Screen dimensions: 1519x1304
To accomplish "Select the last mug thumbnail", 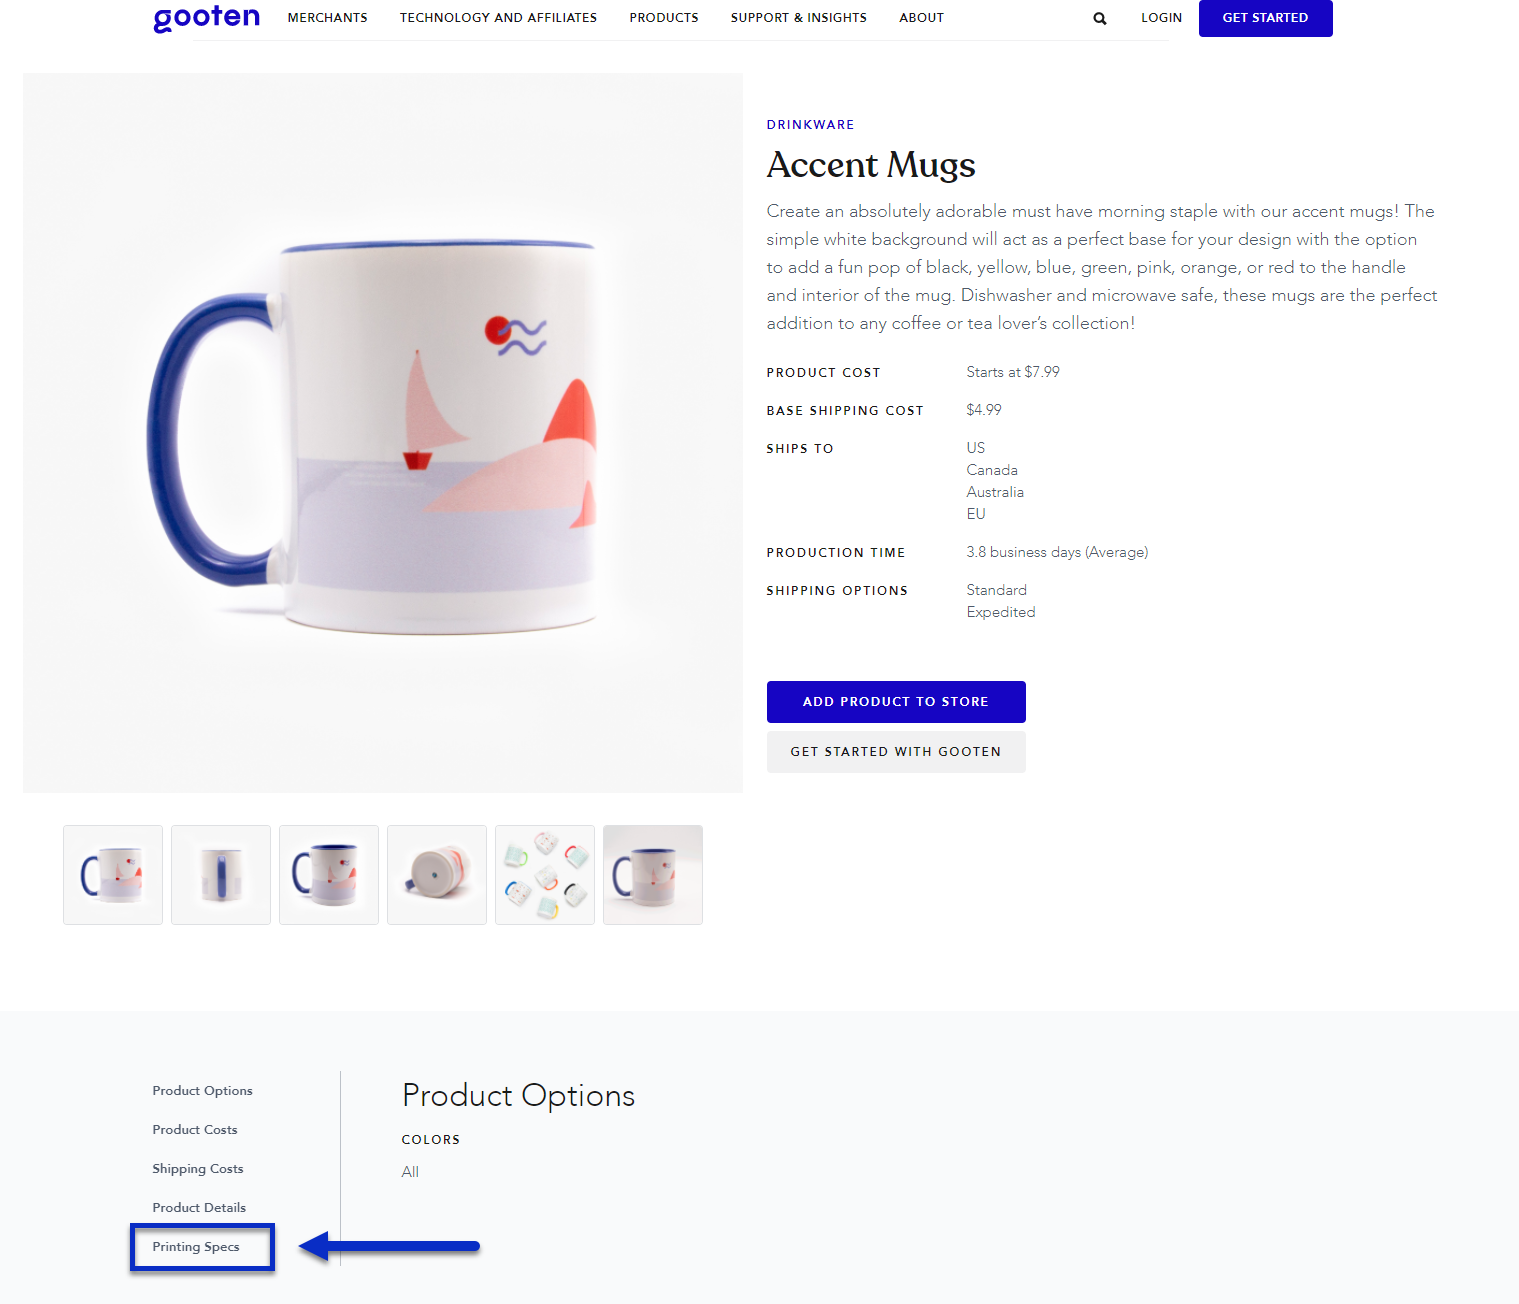I will (653, 875).
